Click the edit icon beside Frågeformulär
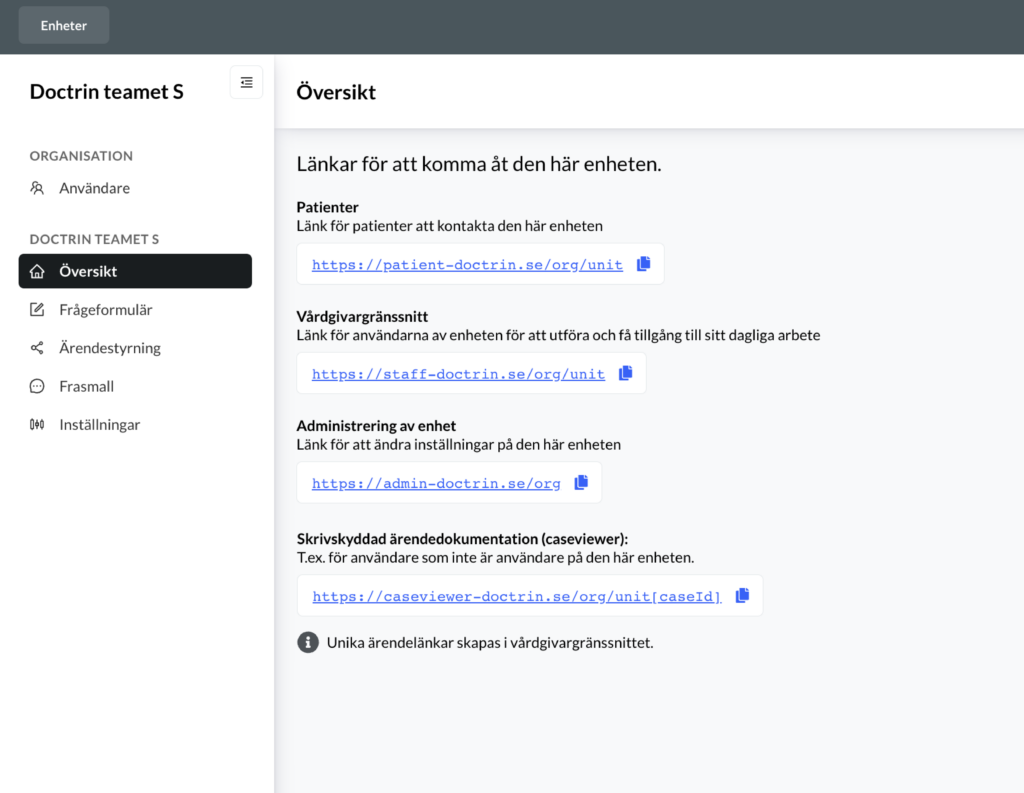The height and width of the screenshot is (793, 1024). click(37, 310)
